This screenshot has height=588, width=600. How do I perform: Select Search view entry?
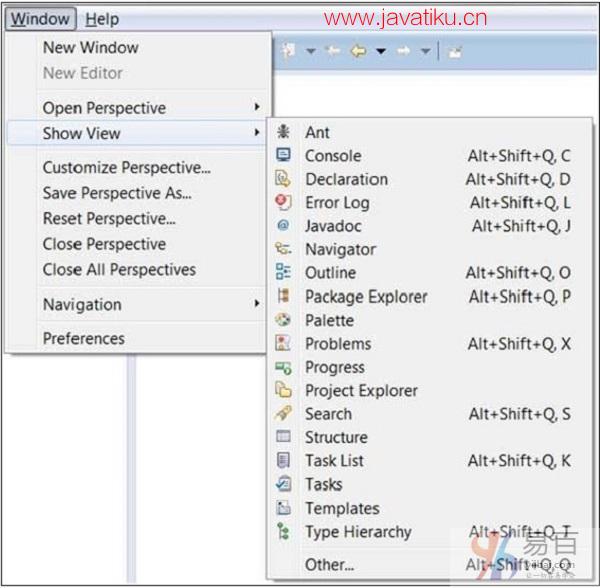point(429,414)
